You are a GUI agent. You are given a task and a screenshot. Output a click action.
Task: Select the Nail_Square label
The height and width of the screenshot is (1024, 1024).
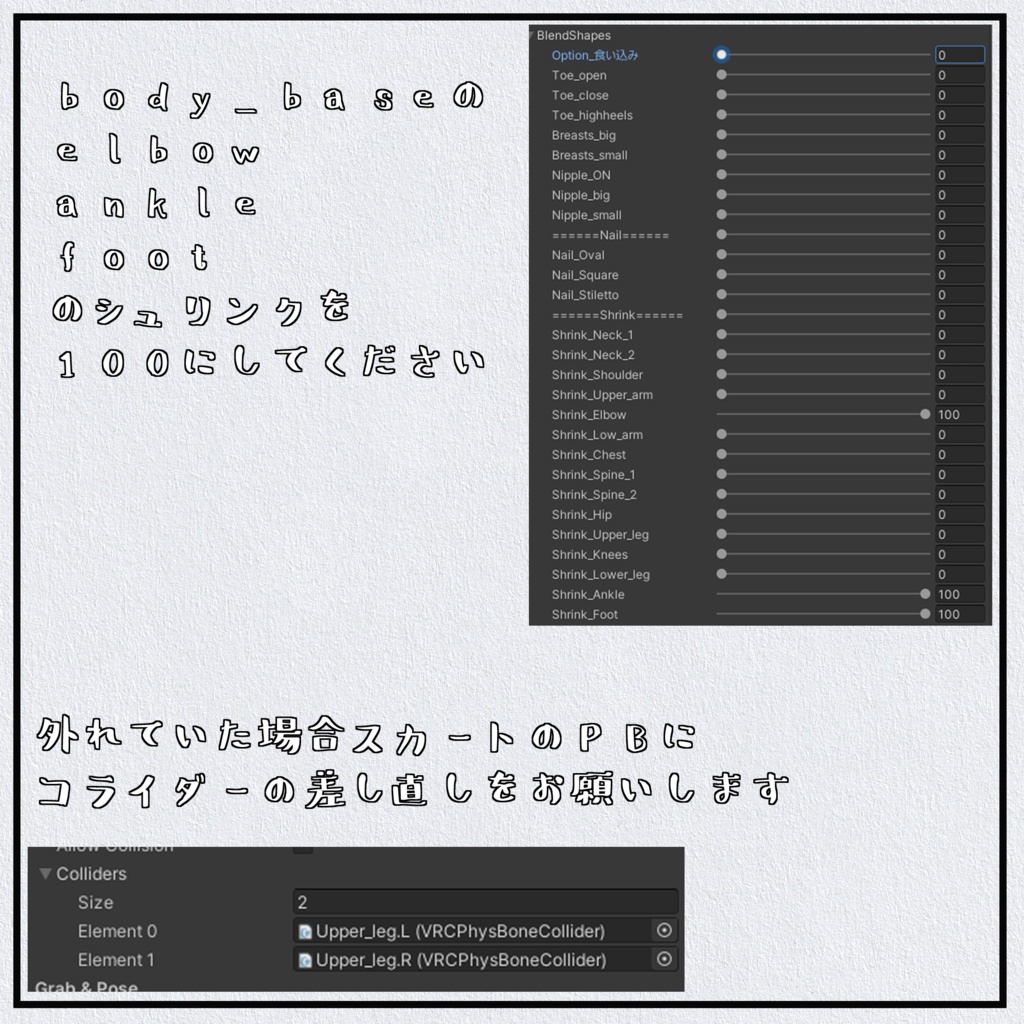(x=584, y=275)
